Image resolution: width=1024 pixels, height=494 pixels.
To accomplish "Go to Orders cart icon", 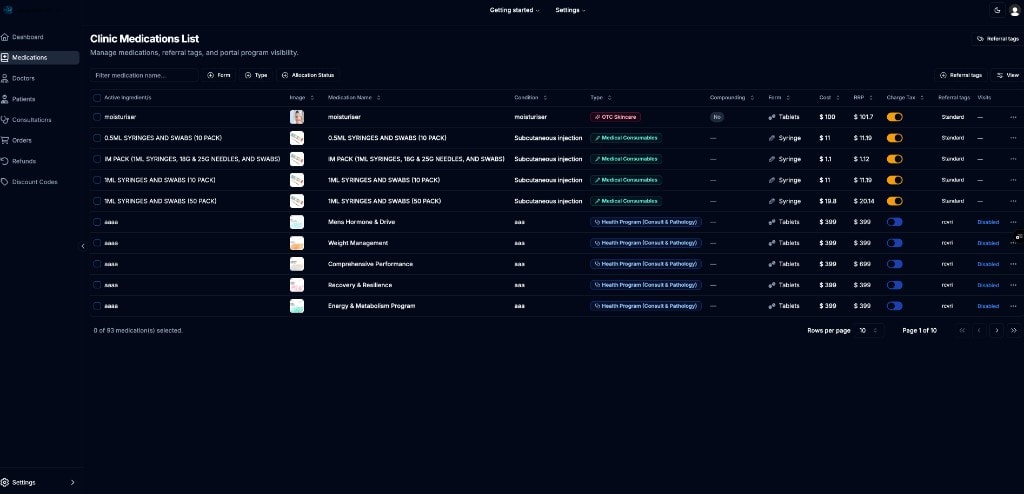I will [x=5, y=140].
